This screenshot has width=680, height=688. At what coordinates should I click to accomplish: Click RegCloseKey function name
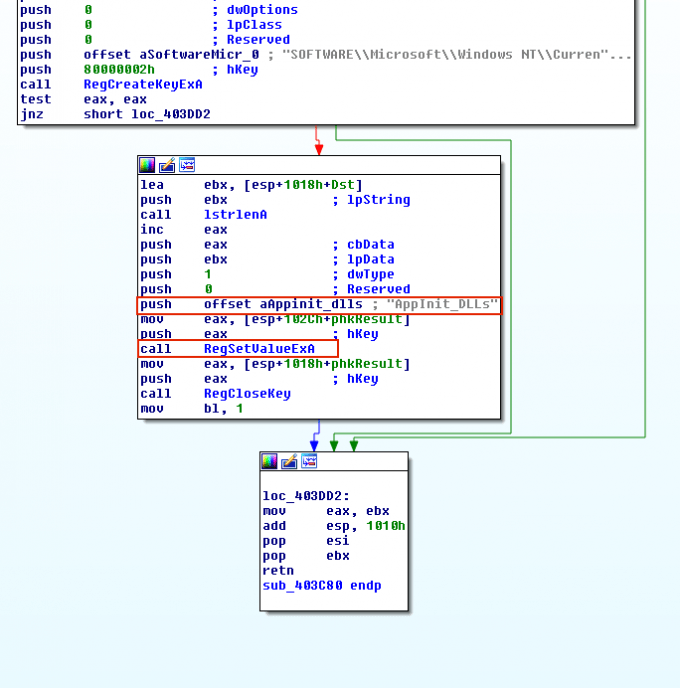[x=247, y=394]
